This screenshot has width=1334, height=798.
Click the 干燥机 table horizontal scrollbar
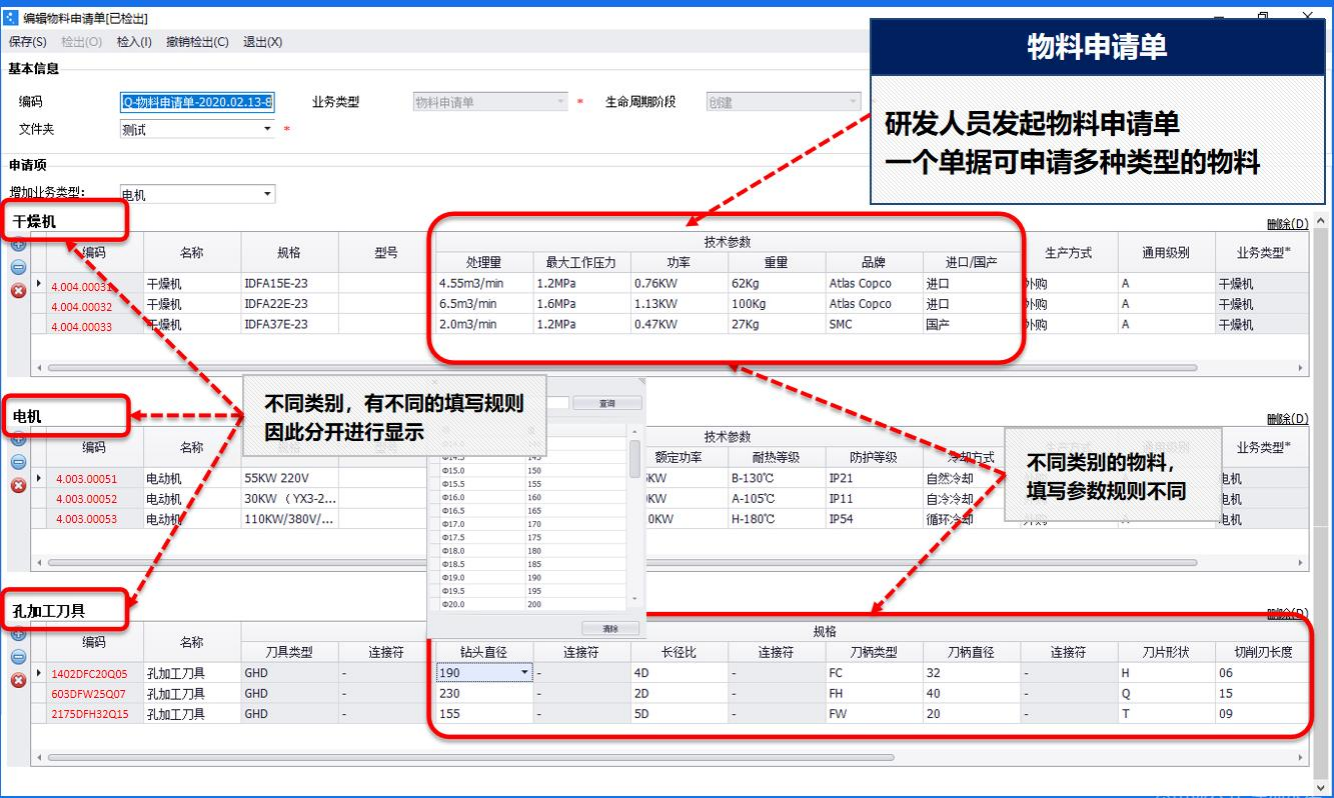point(620,368)
